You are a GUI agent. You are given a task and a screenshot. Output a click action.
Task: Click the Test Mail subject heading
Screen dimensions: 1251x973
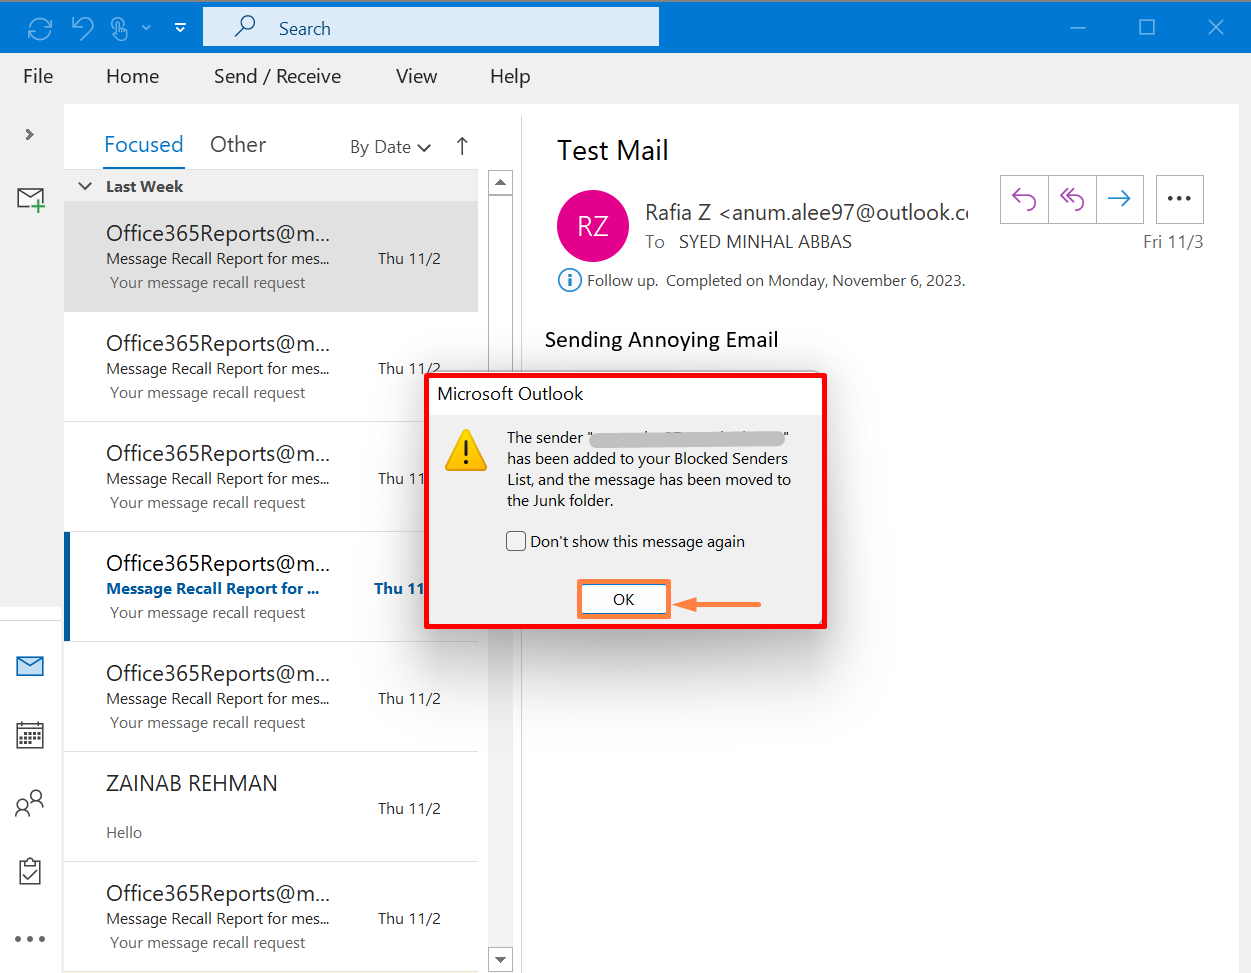[x=613, y=150]
